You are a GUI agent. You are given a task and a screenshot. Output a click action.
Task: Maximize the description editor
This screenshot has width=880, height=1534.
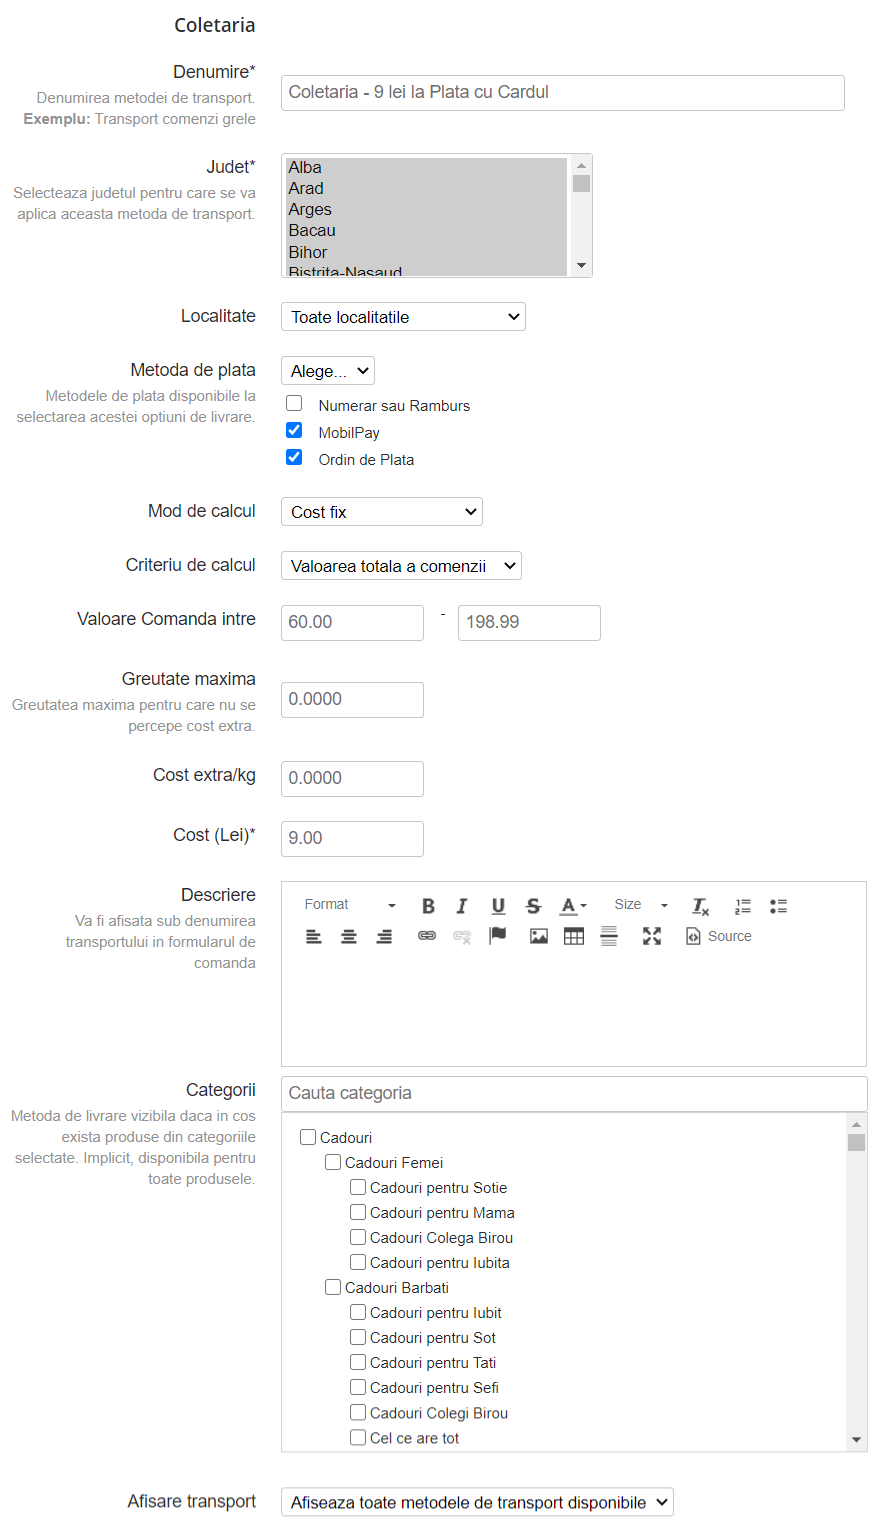(x=652, y=936)
